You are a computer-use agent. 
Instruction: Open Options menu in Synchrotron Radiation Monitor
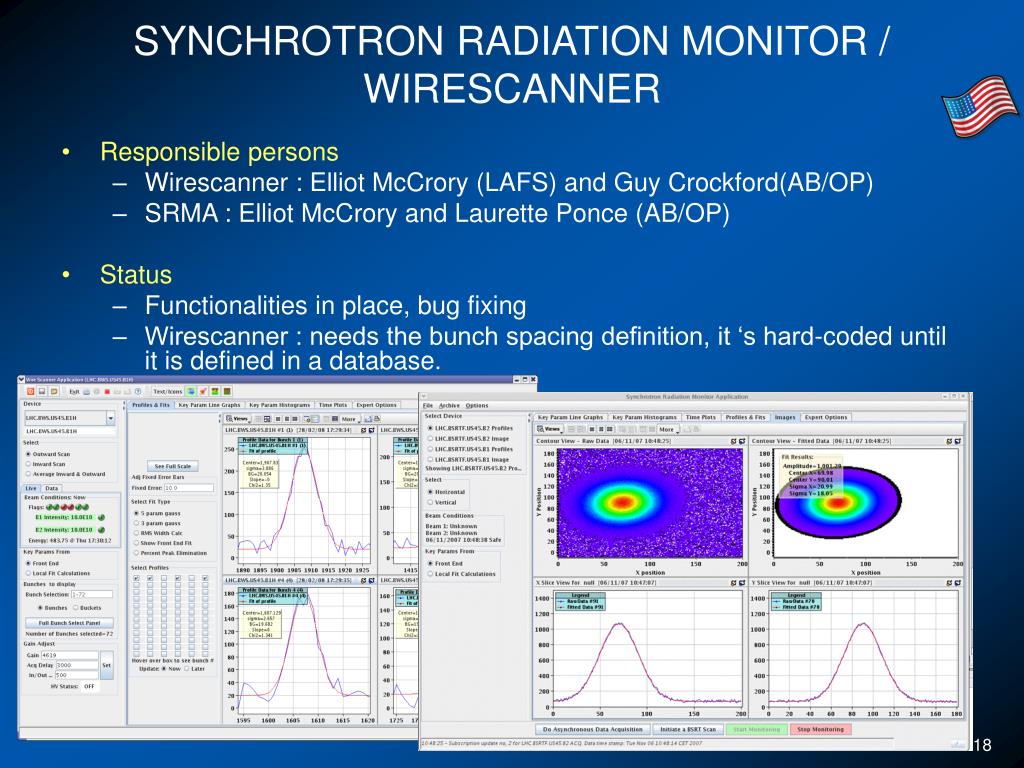pyautogui.click(x=477, y=406)
